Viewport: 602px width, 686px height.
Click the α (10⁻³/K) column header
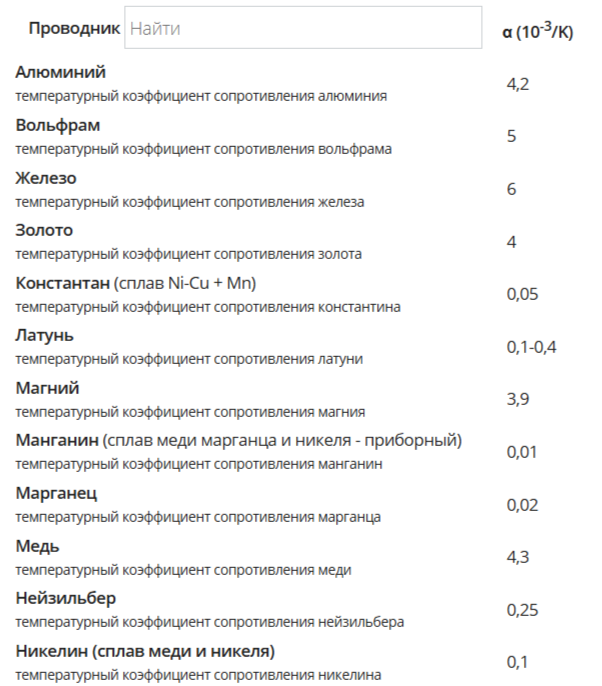(537, 31)
